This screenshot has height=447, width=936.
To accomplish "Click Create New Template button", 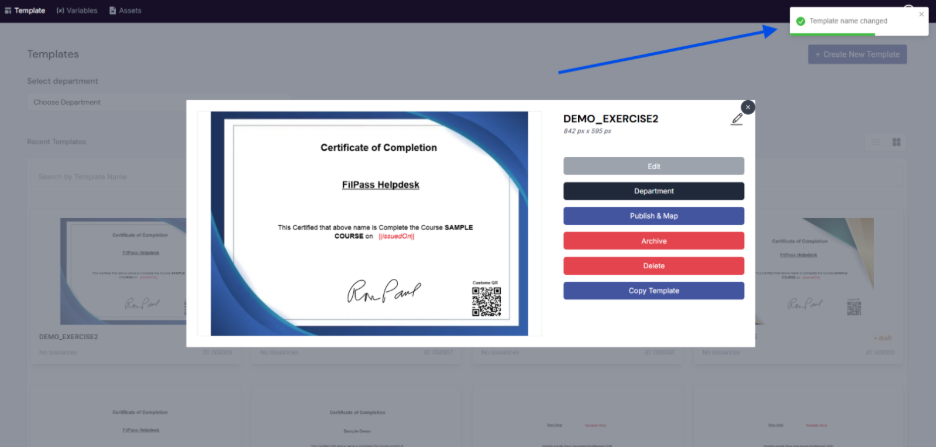I will [x=857, y=54].
